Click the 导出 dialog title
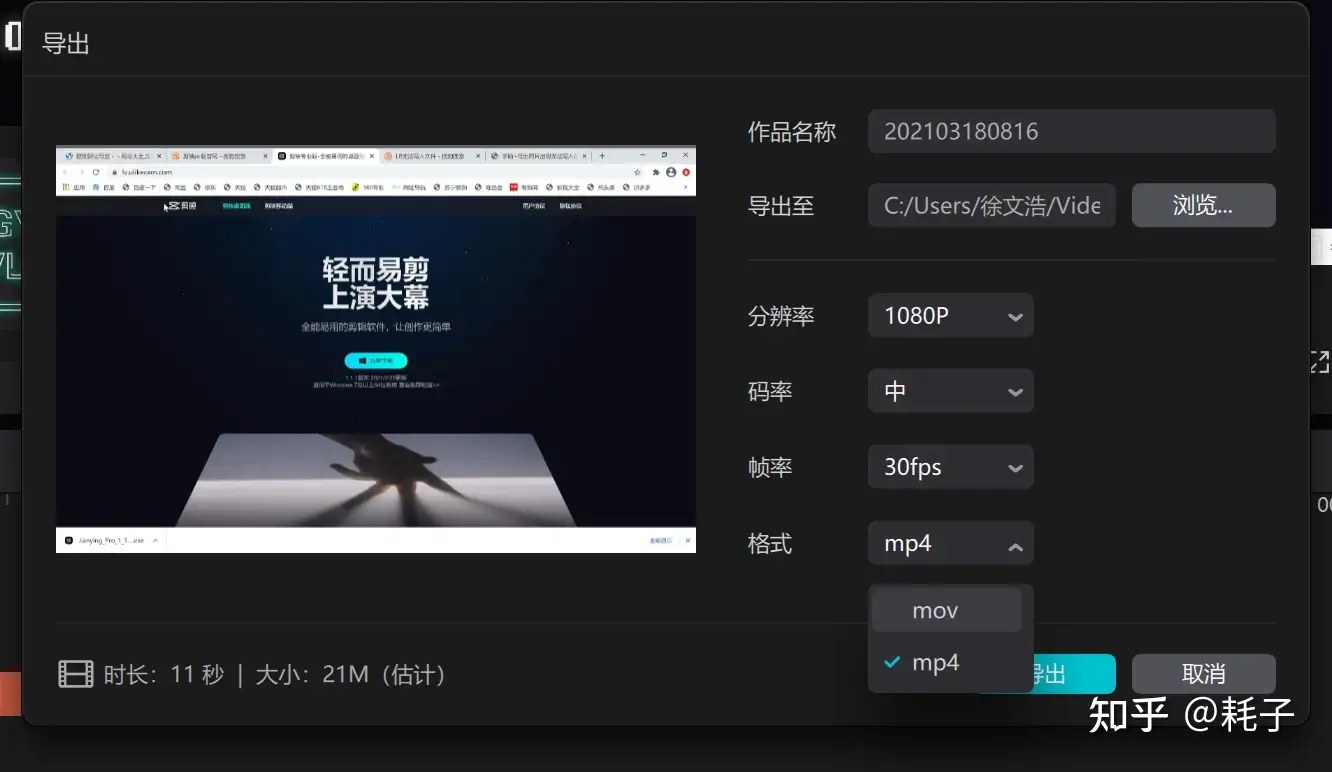Image resolution: width=1332 pixels, height=772 pixels. pyautogui.click(x=66, y=44)
